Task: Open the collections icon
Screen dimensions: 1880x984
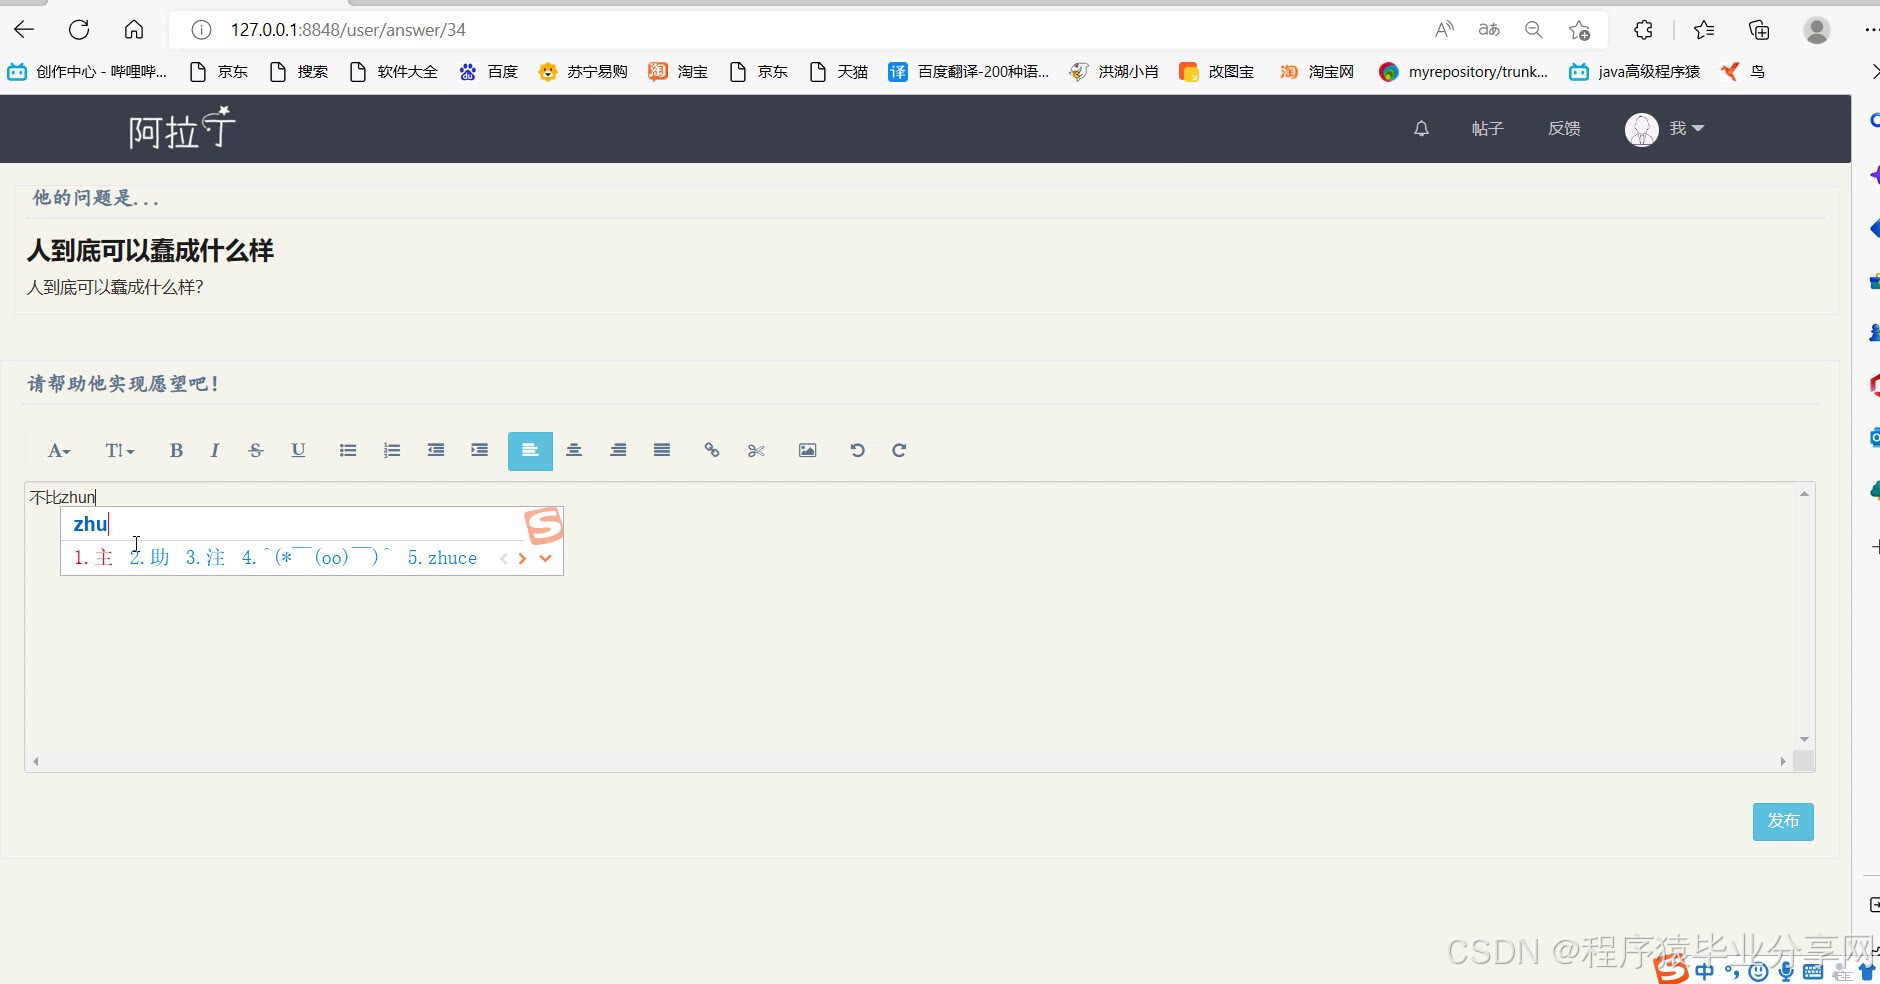Action: tap(1759, 30)
